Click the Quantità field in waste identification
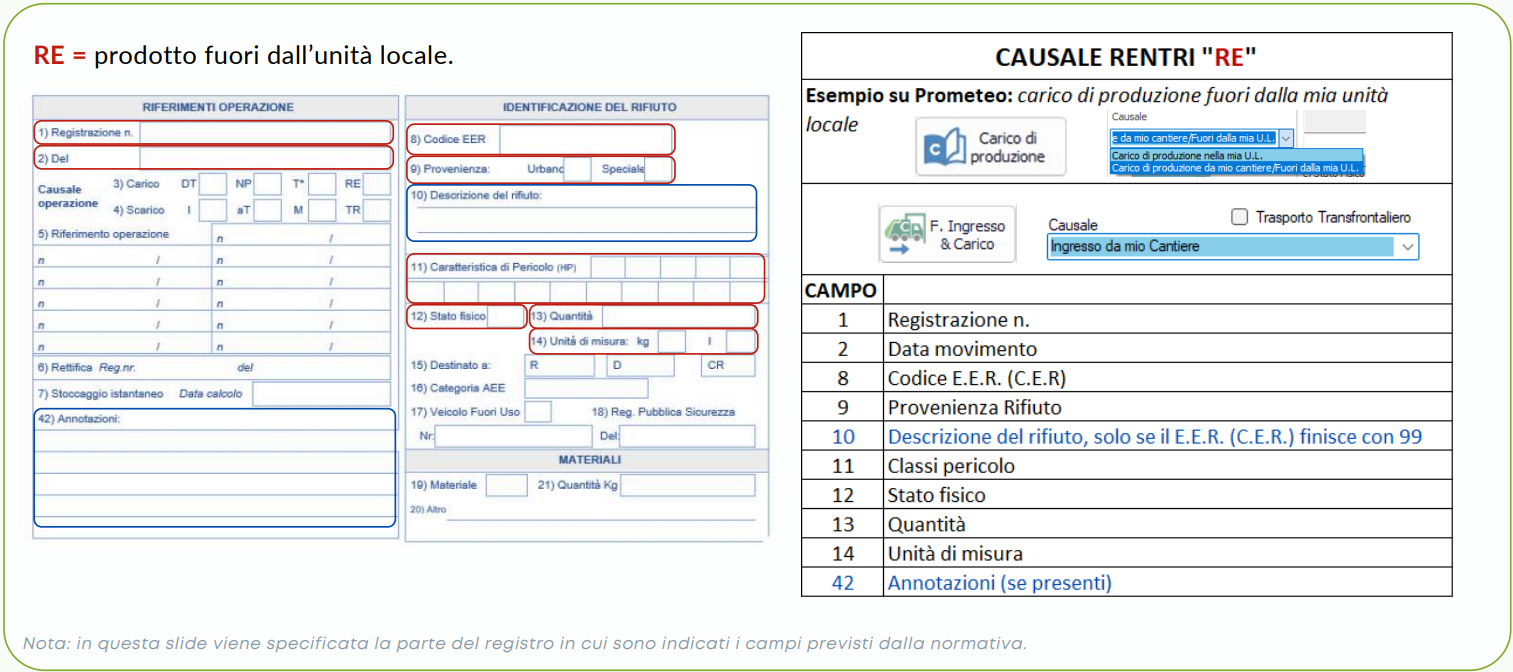1513x672 pixels. (678, 317)
